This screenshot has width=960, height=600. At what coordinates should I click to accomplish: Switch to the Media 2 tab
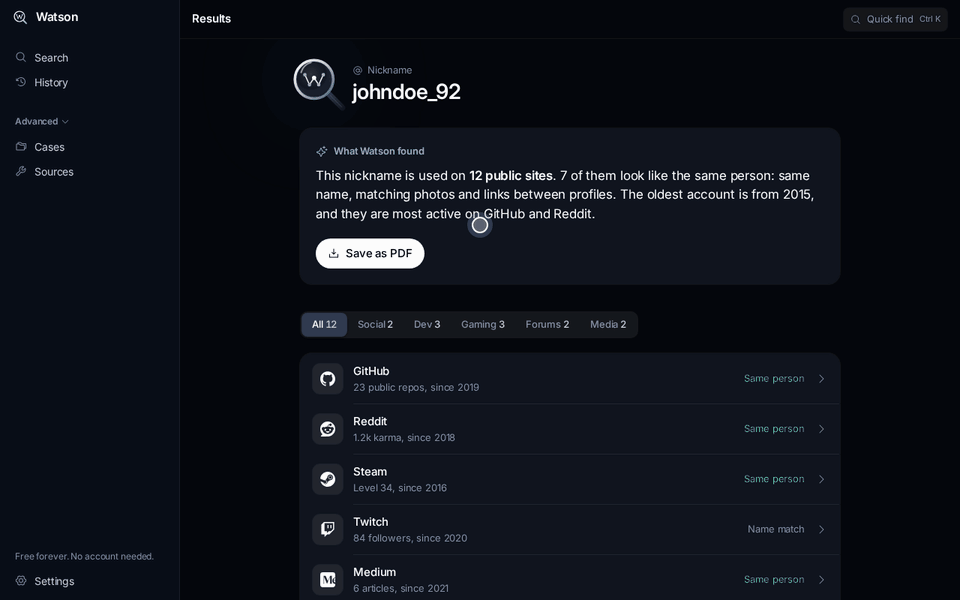click(608, 324)
